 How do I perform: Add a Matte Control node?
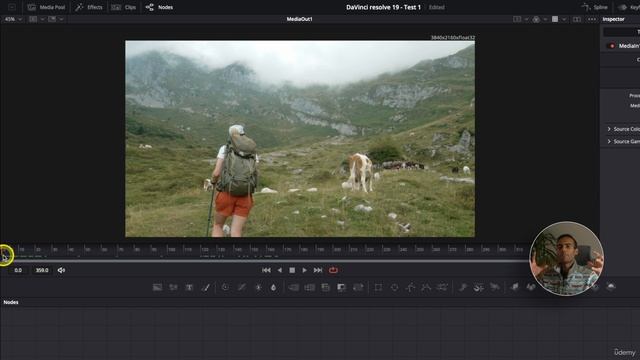click(x=326, y=287)
